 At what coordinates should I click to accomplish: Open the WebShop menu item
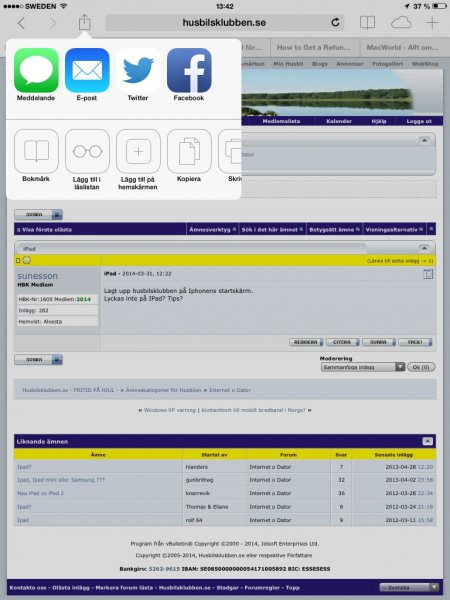(x=425, y=64)
